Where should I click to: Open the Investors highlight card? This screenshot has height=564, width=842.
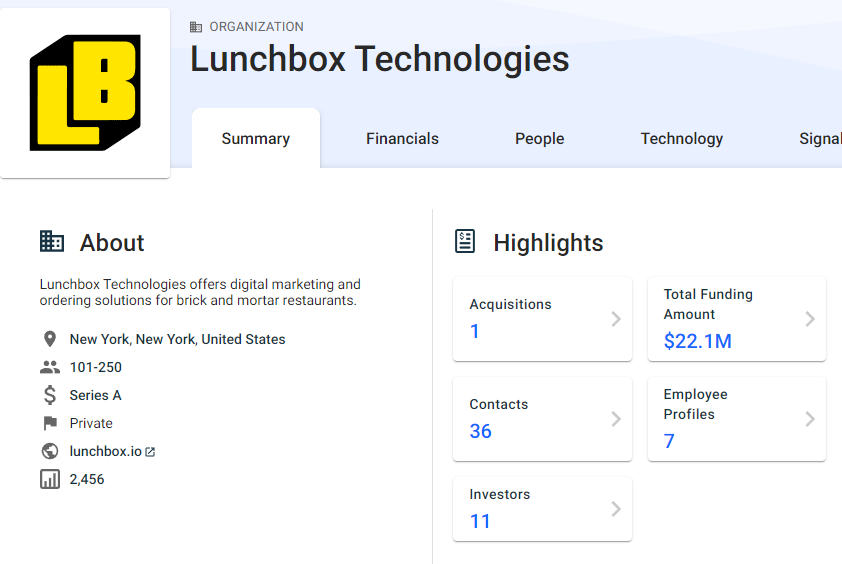[x=542, y=509]
